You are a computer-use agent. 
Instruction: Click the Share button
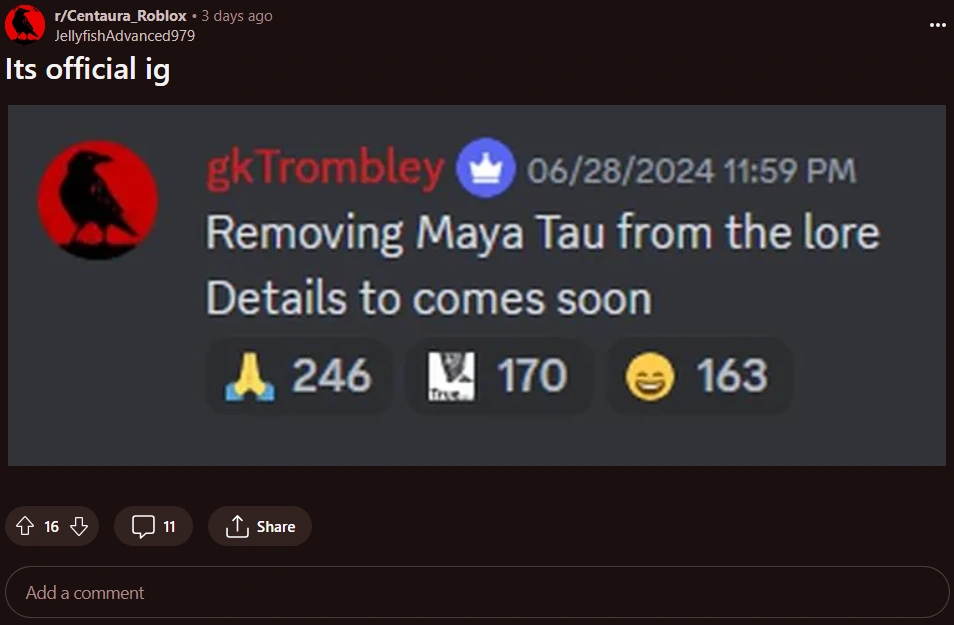[260, 526]
